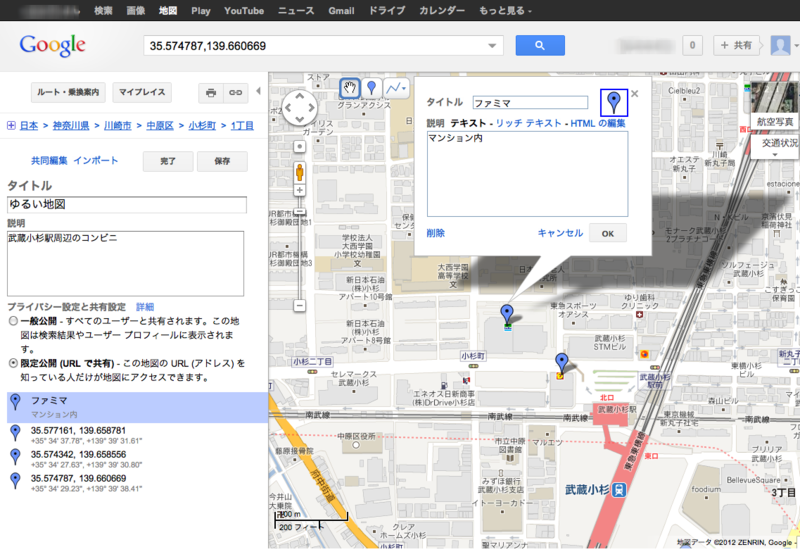Zoom in with the plus button
The image size is (800, 559).
[x=299, y=190]
